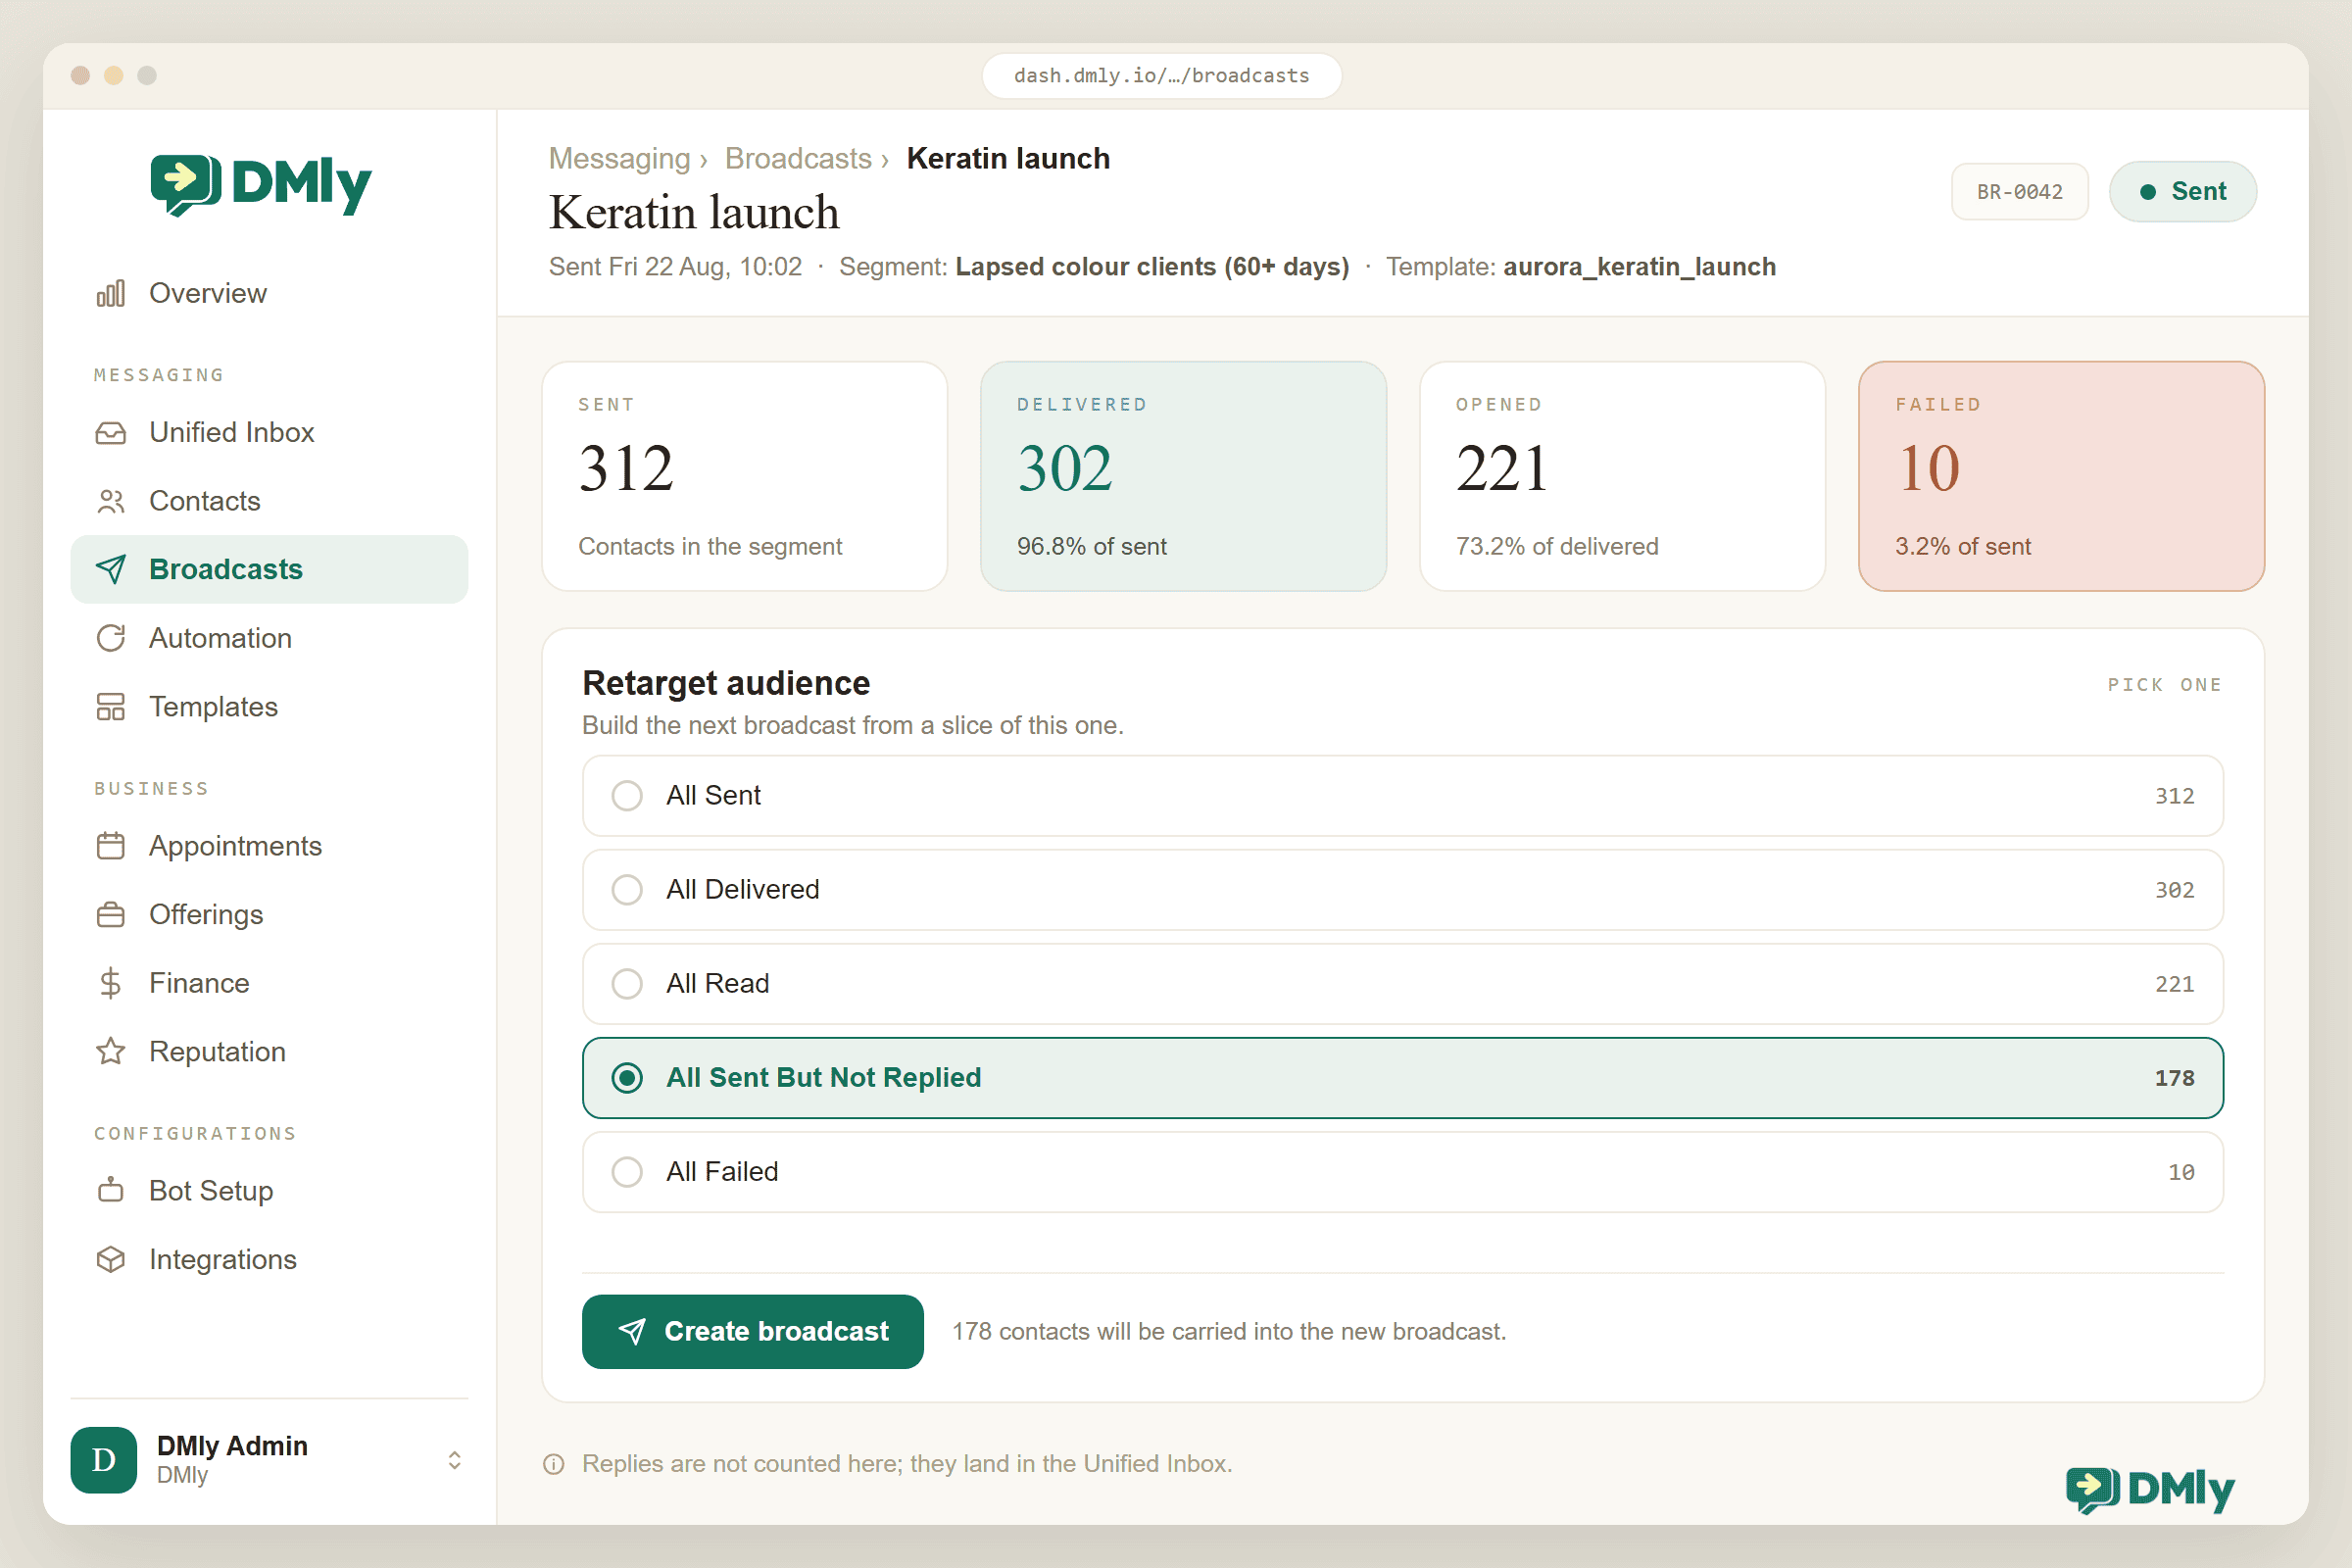2352x1568 pixels.
Task: Click the Broadcasts breadcrumb link
Action: click(x=798, y=159)
